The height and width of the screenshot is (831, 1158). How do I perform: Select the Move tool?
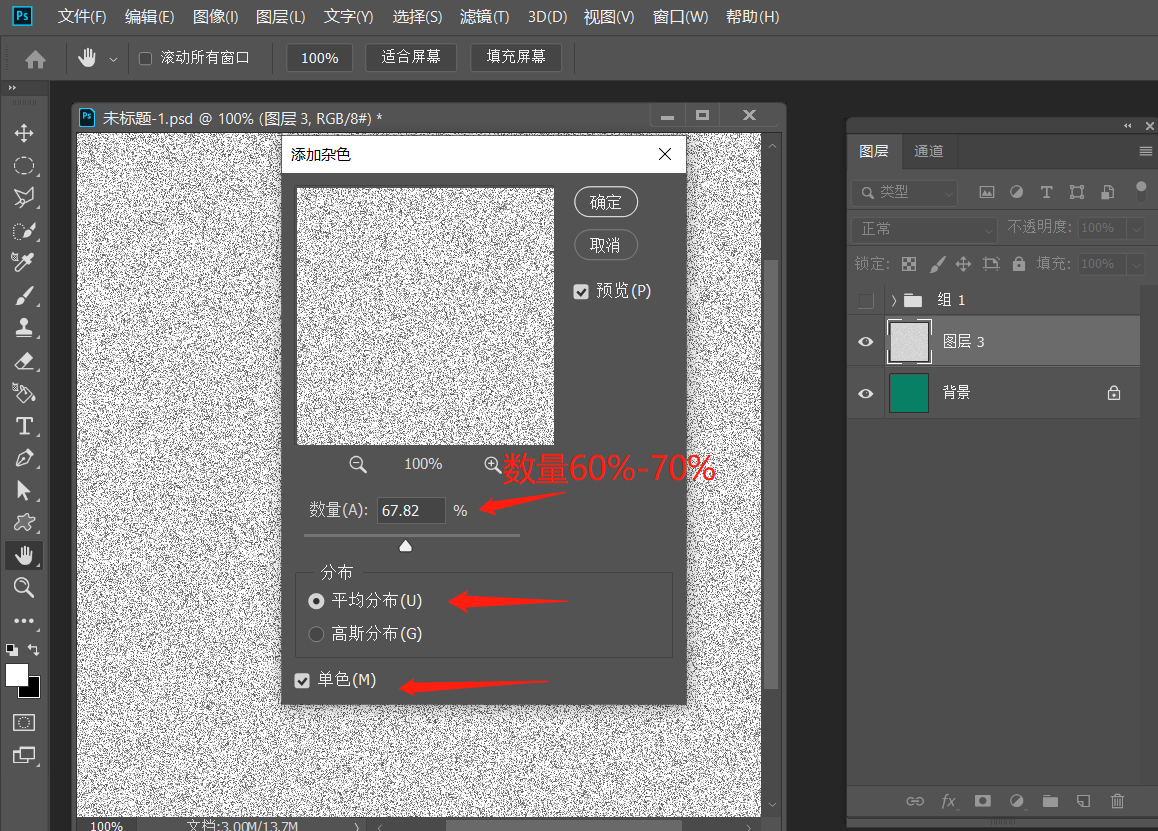(24, 133)
